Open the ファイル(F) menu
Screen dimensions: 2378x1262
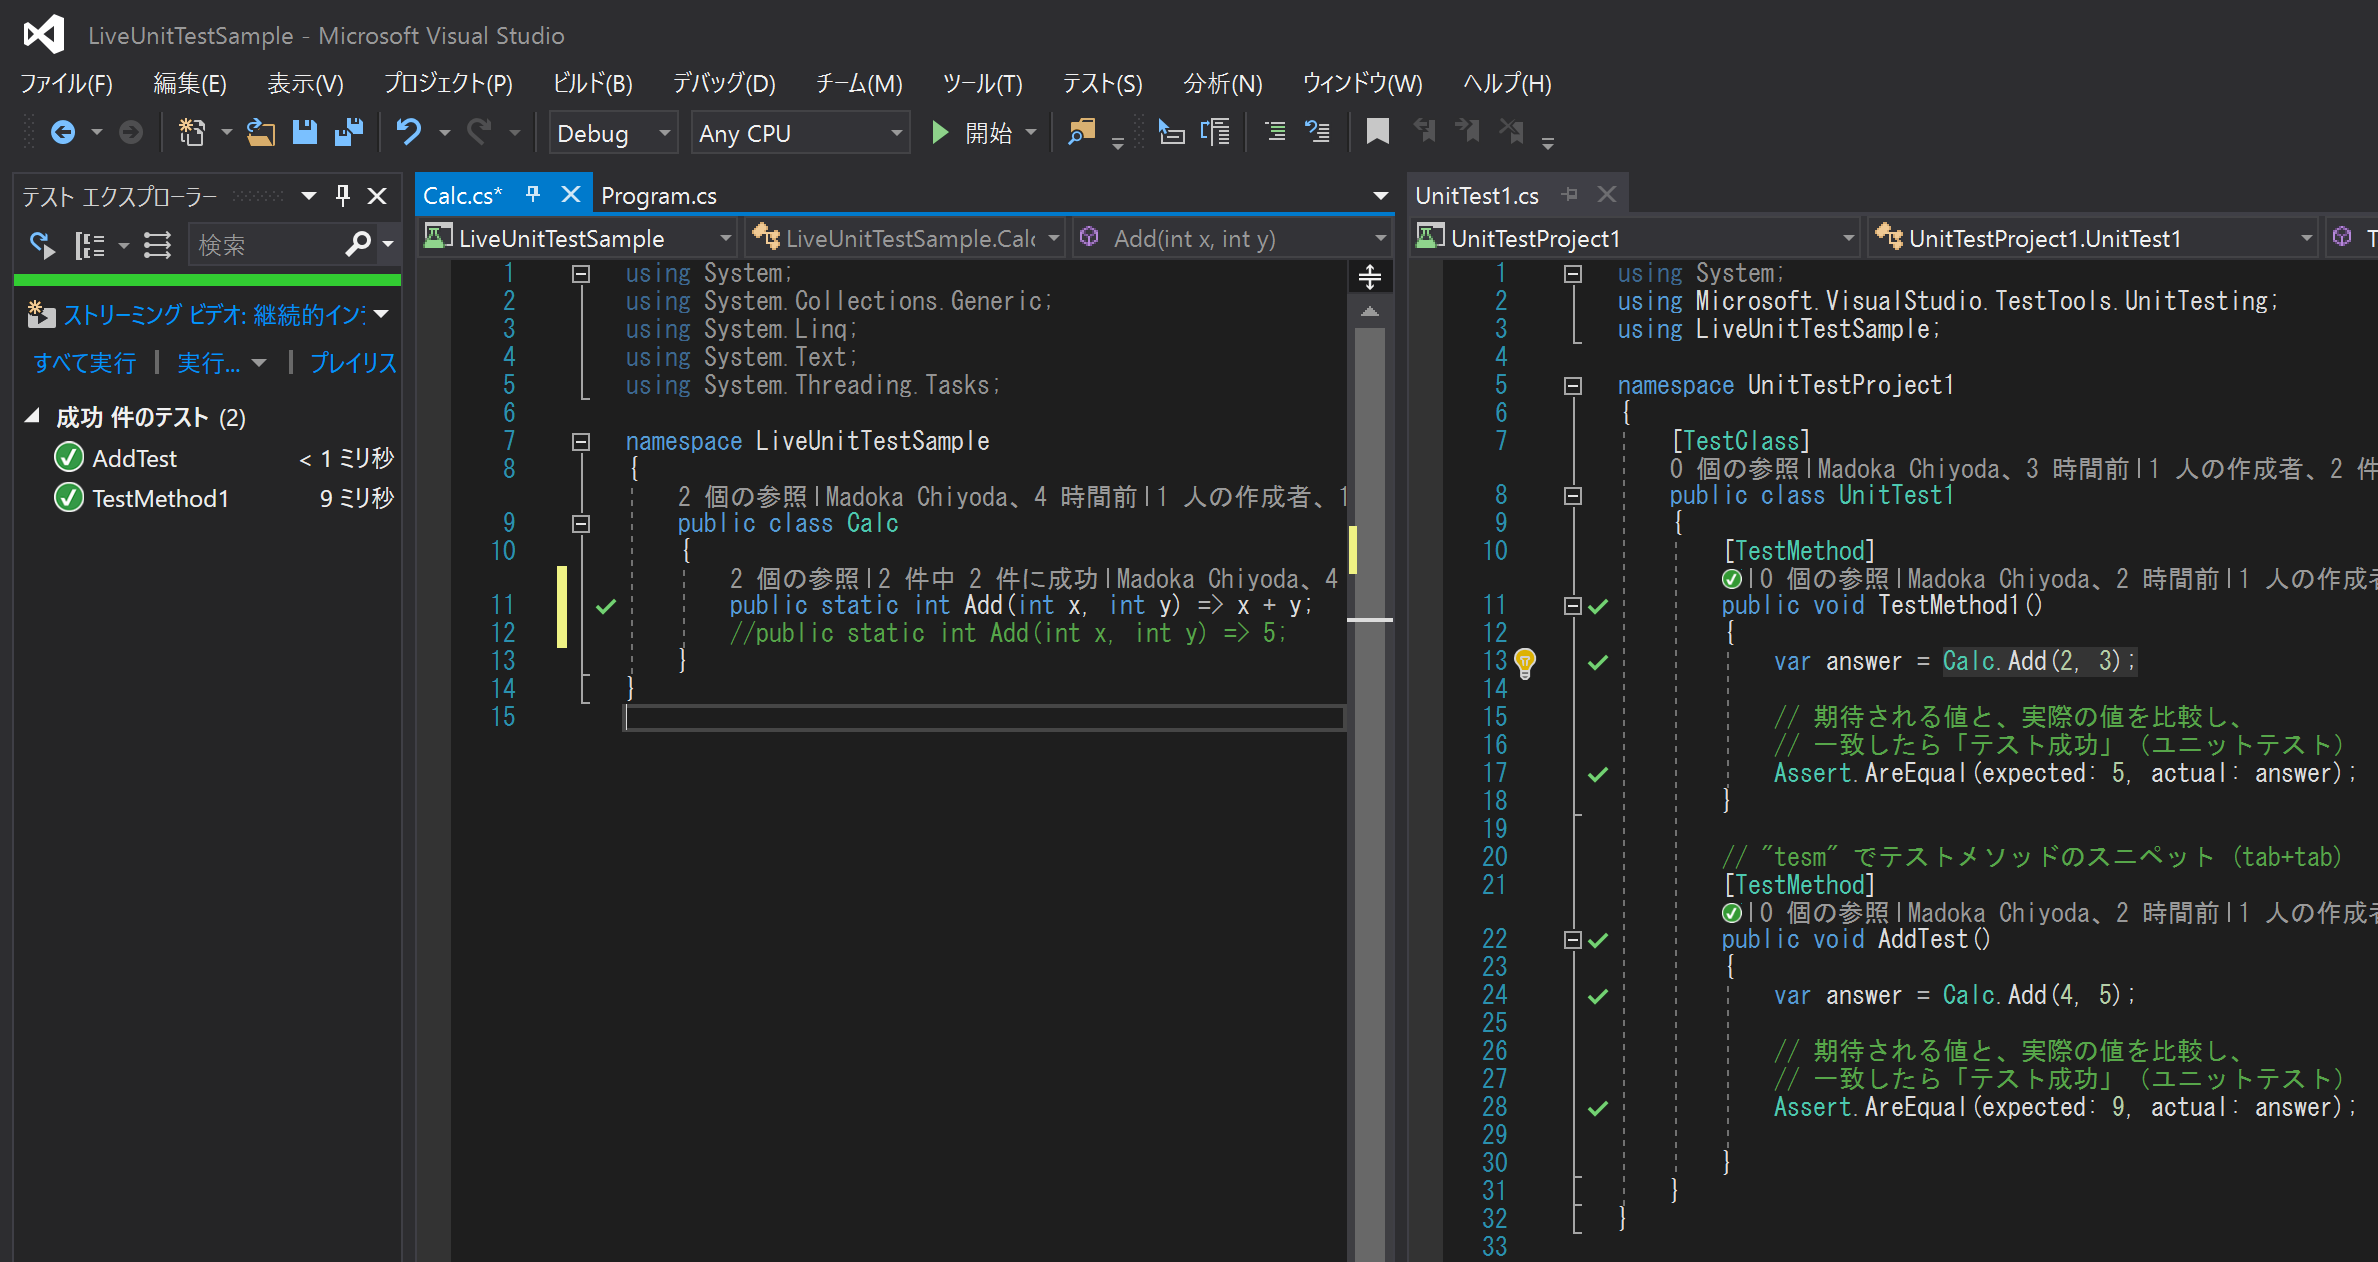tap(67, 83)
